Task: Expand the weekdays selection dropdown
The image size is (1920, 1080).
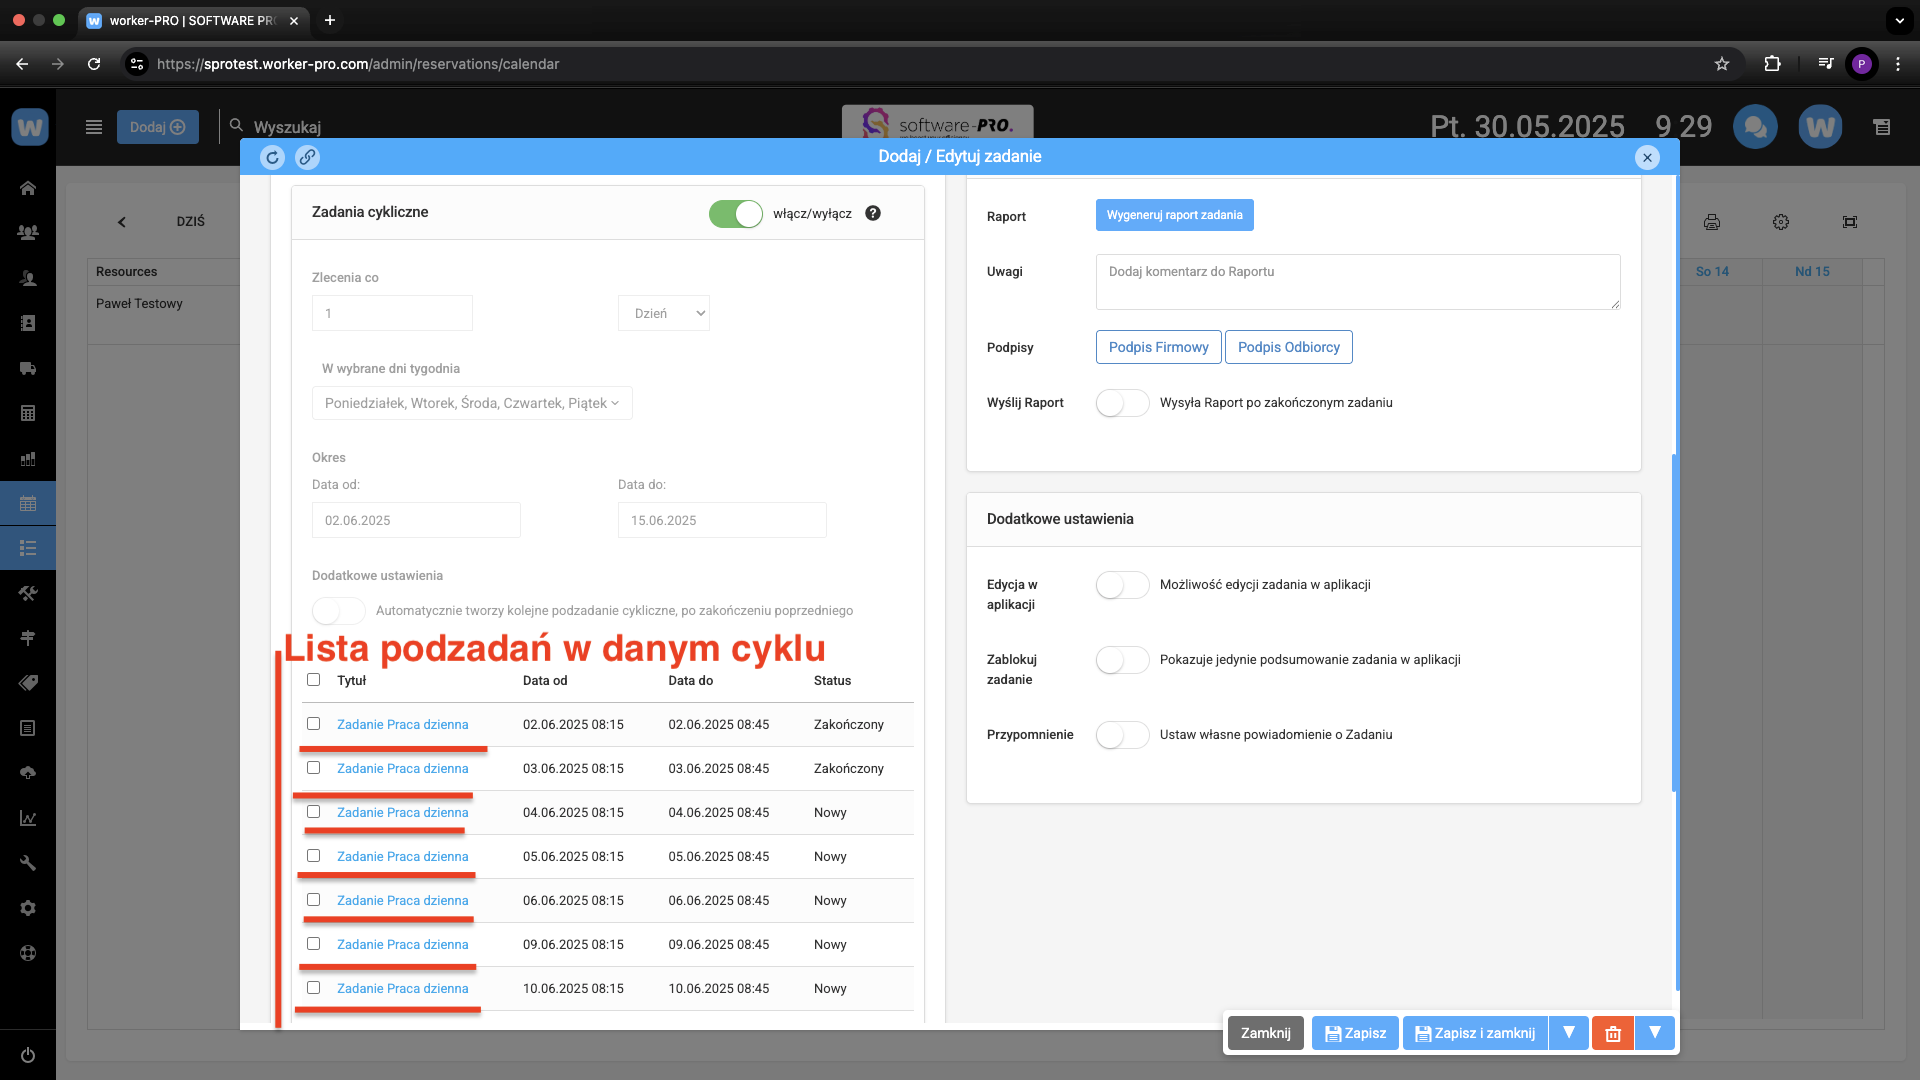Action: click(x=471, y=403)
